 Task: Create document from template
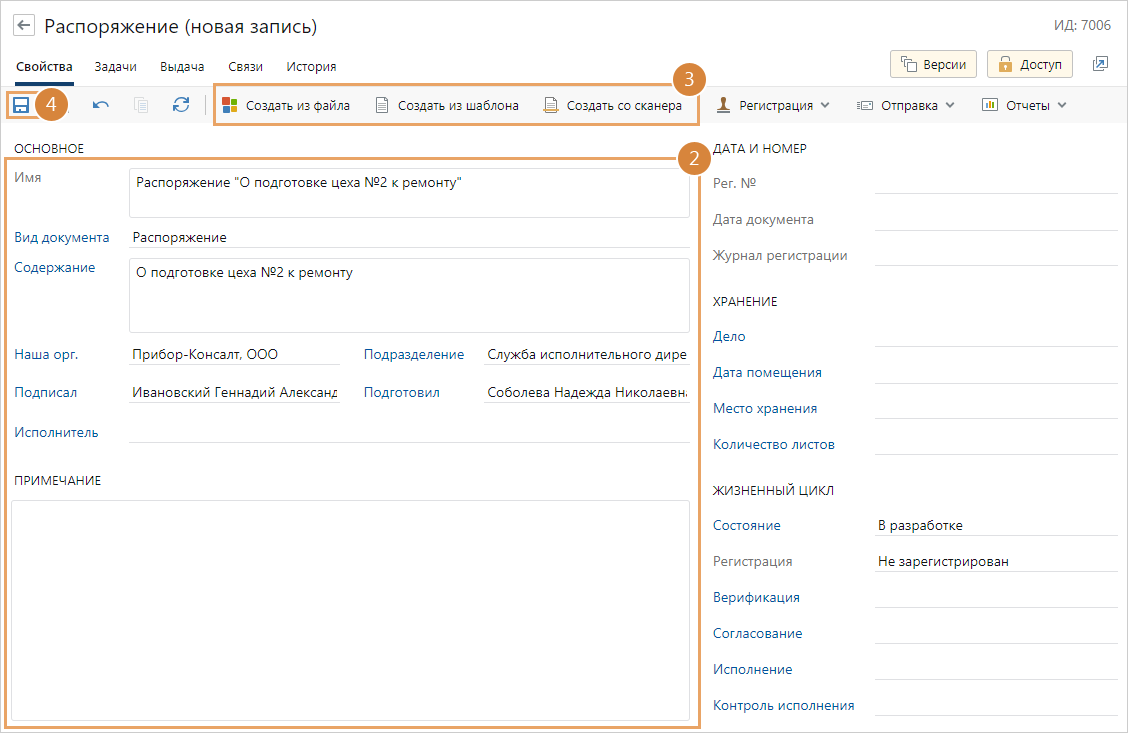click(x=447, y=105)
